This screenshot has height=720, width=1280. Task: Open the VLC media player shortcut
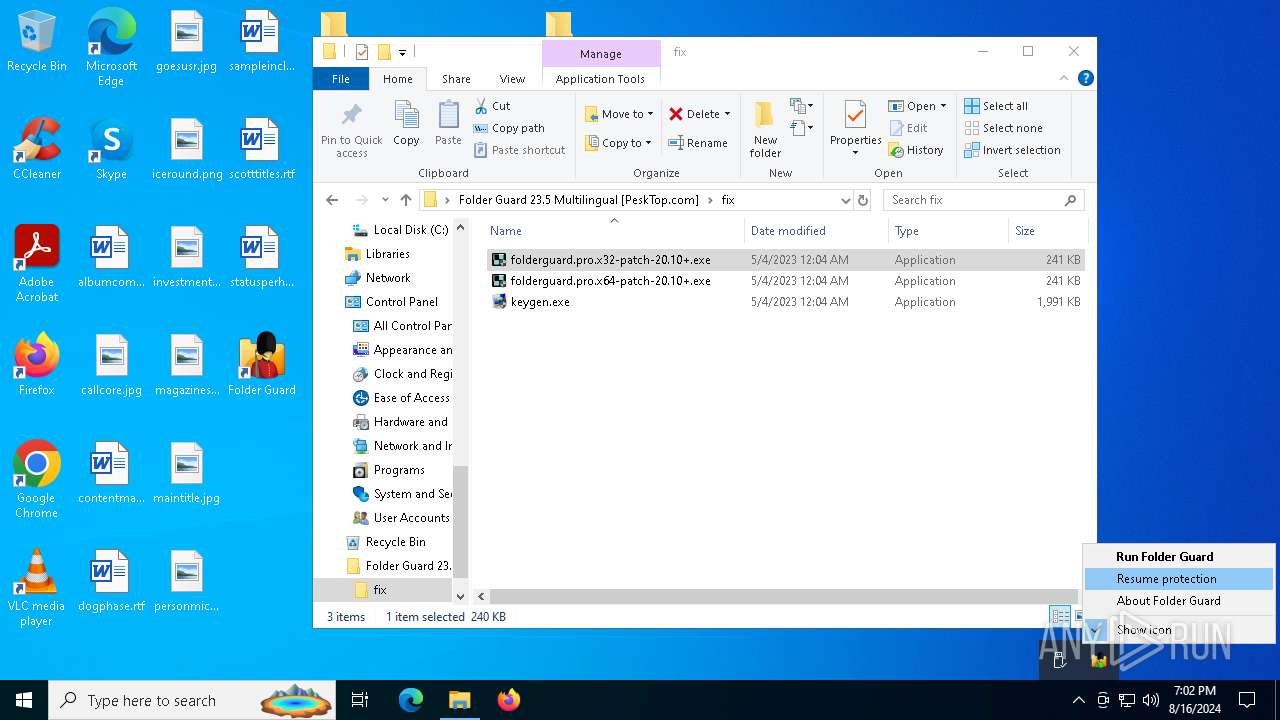point(37,588)
